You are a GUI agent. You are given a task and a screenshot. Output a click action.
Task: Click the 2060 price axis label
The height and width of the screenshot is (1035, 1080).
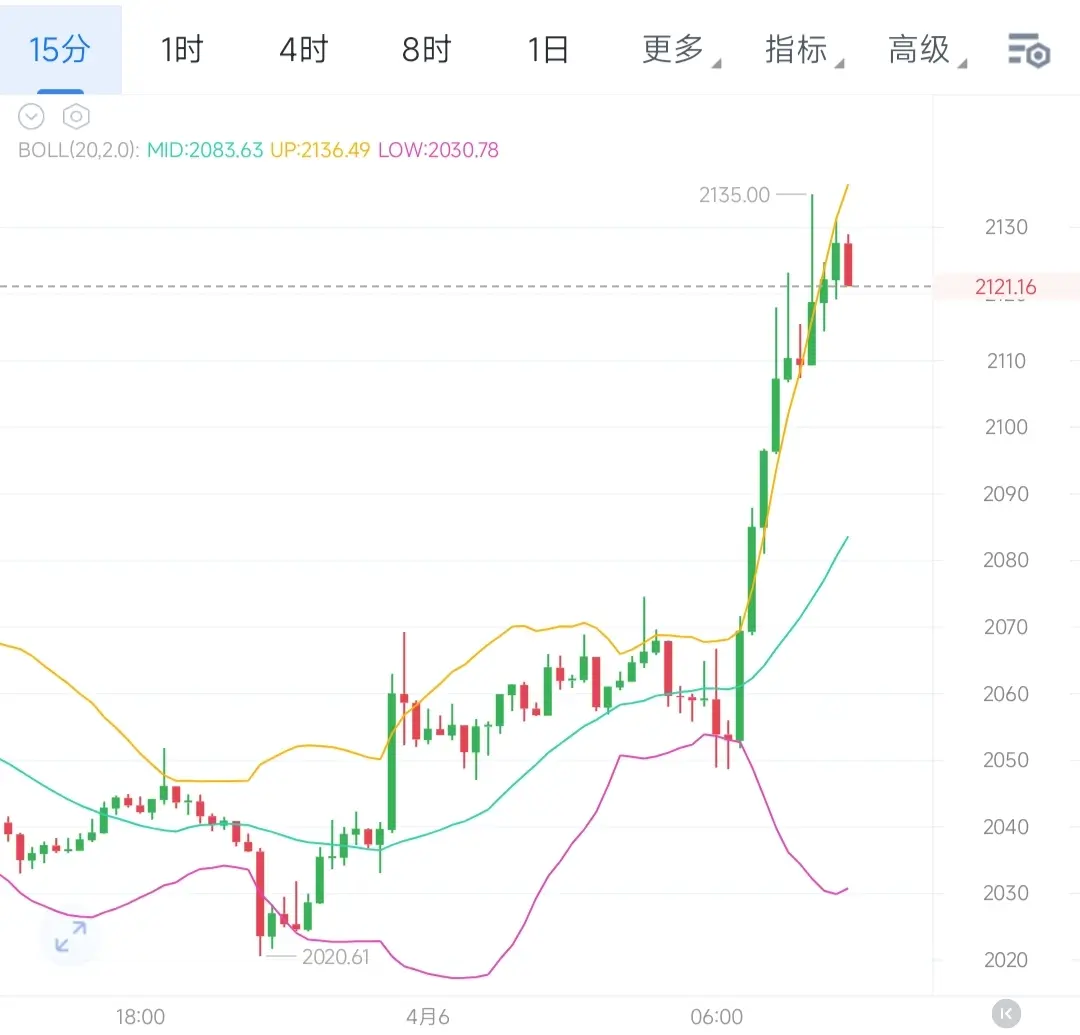tap(1006, 693)
